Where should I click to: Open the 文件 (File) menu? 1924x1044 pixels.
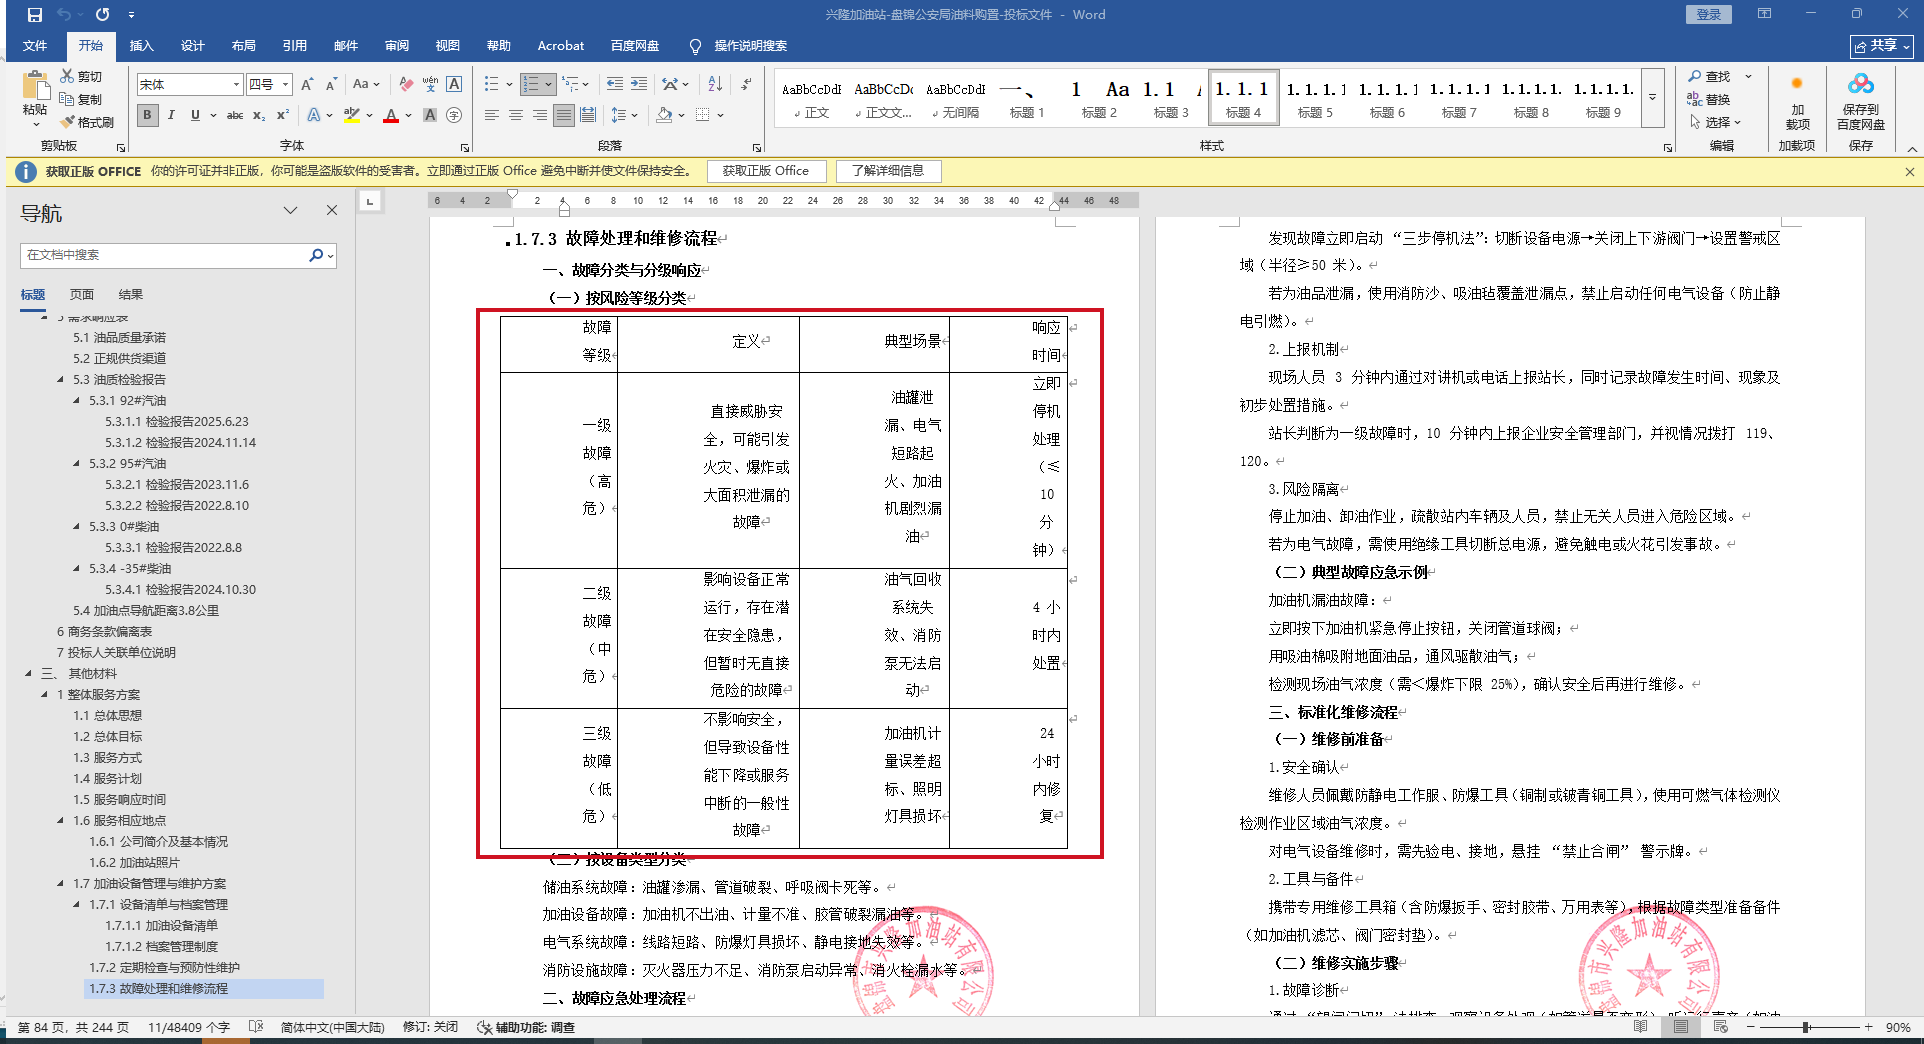(35, 46)
